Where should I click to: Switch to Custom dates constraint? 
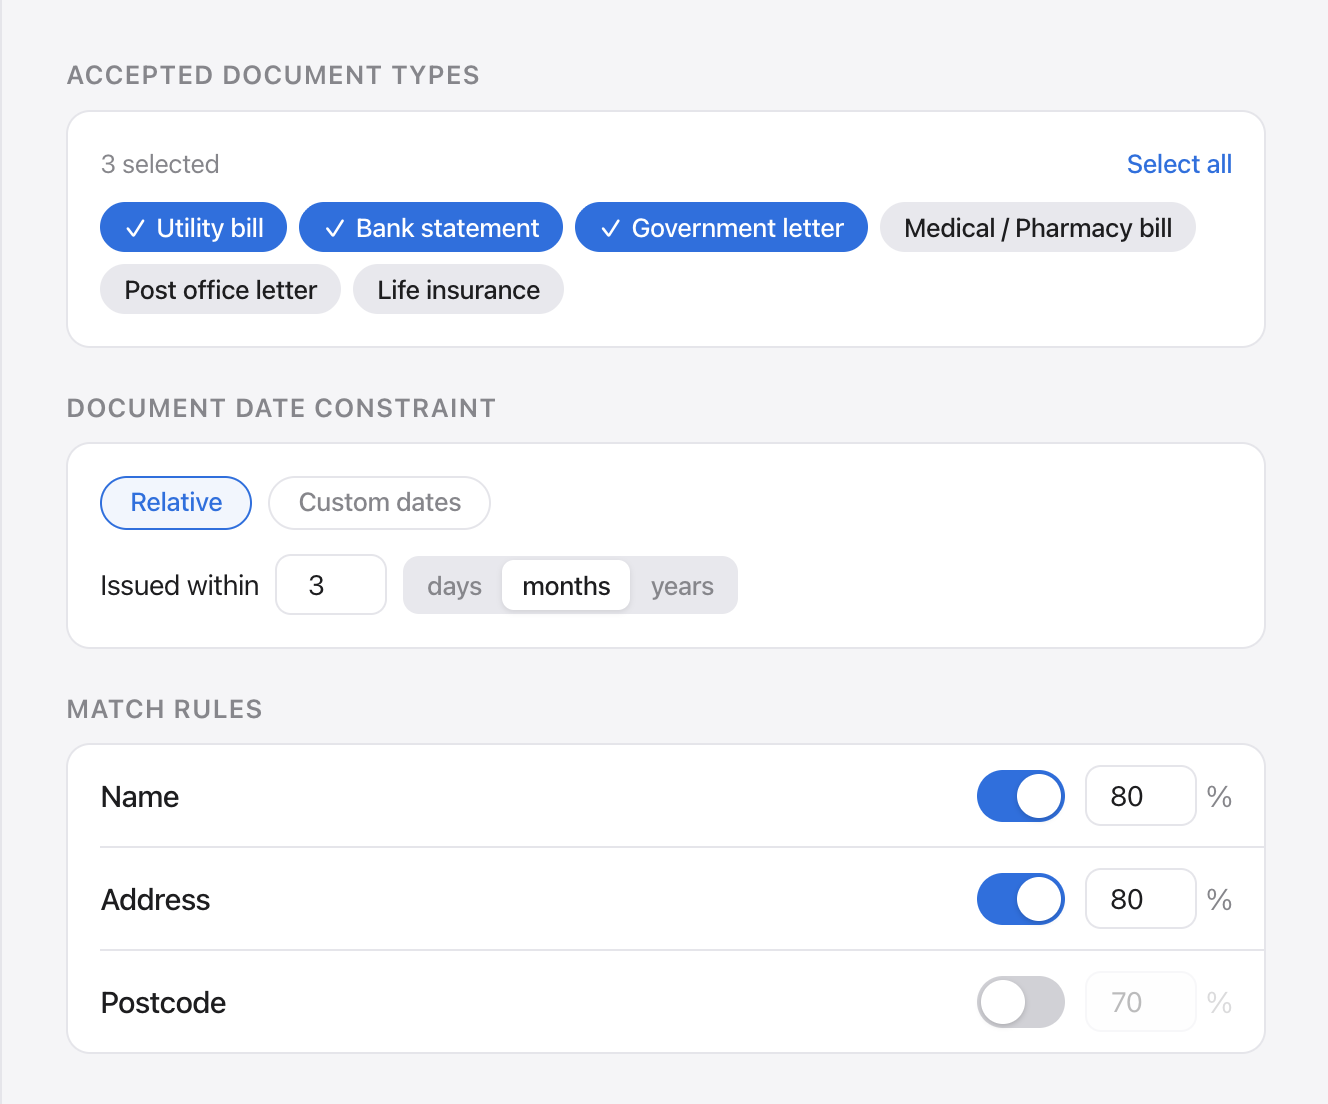380,502
